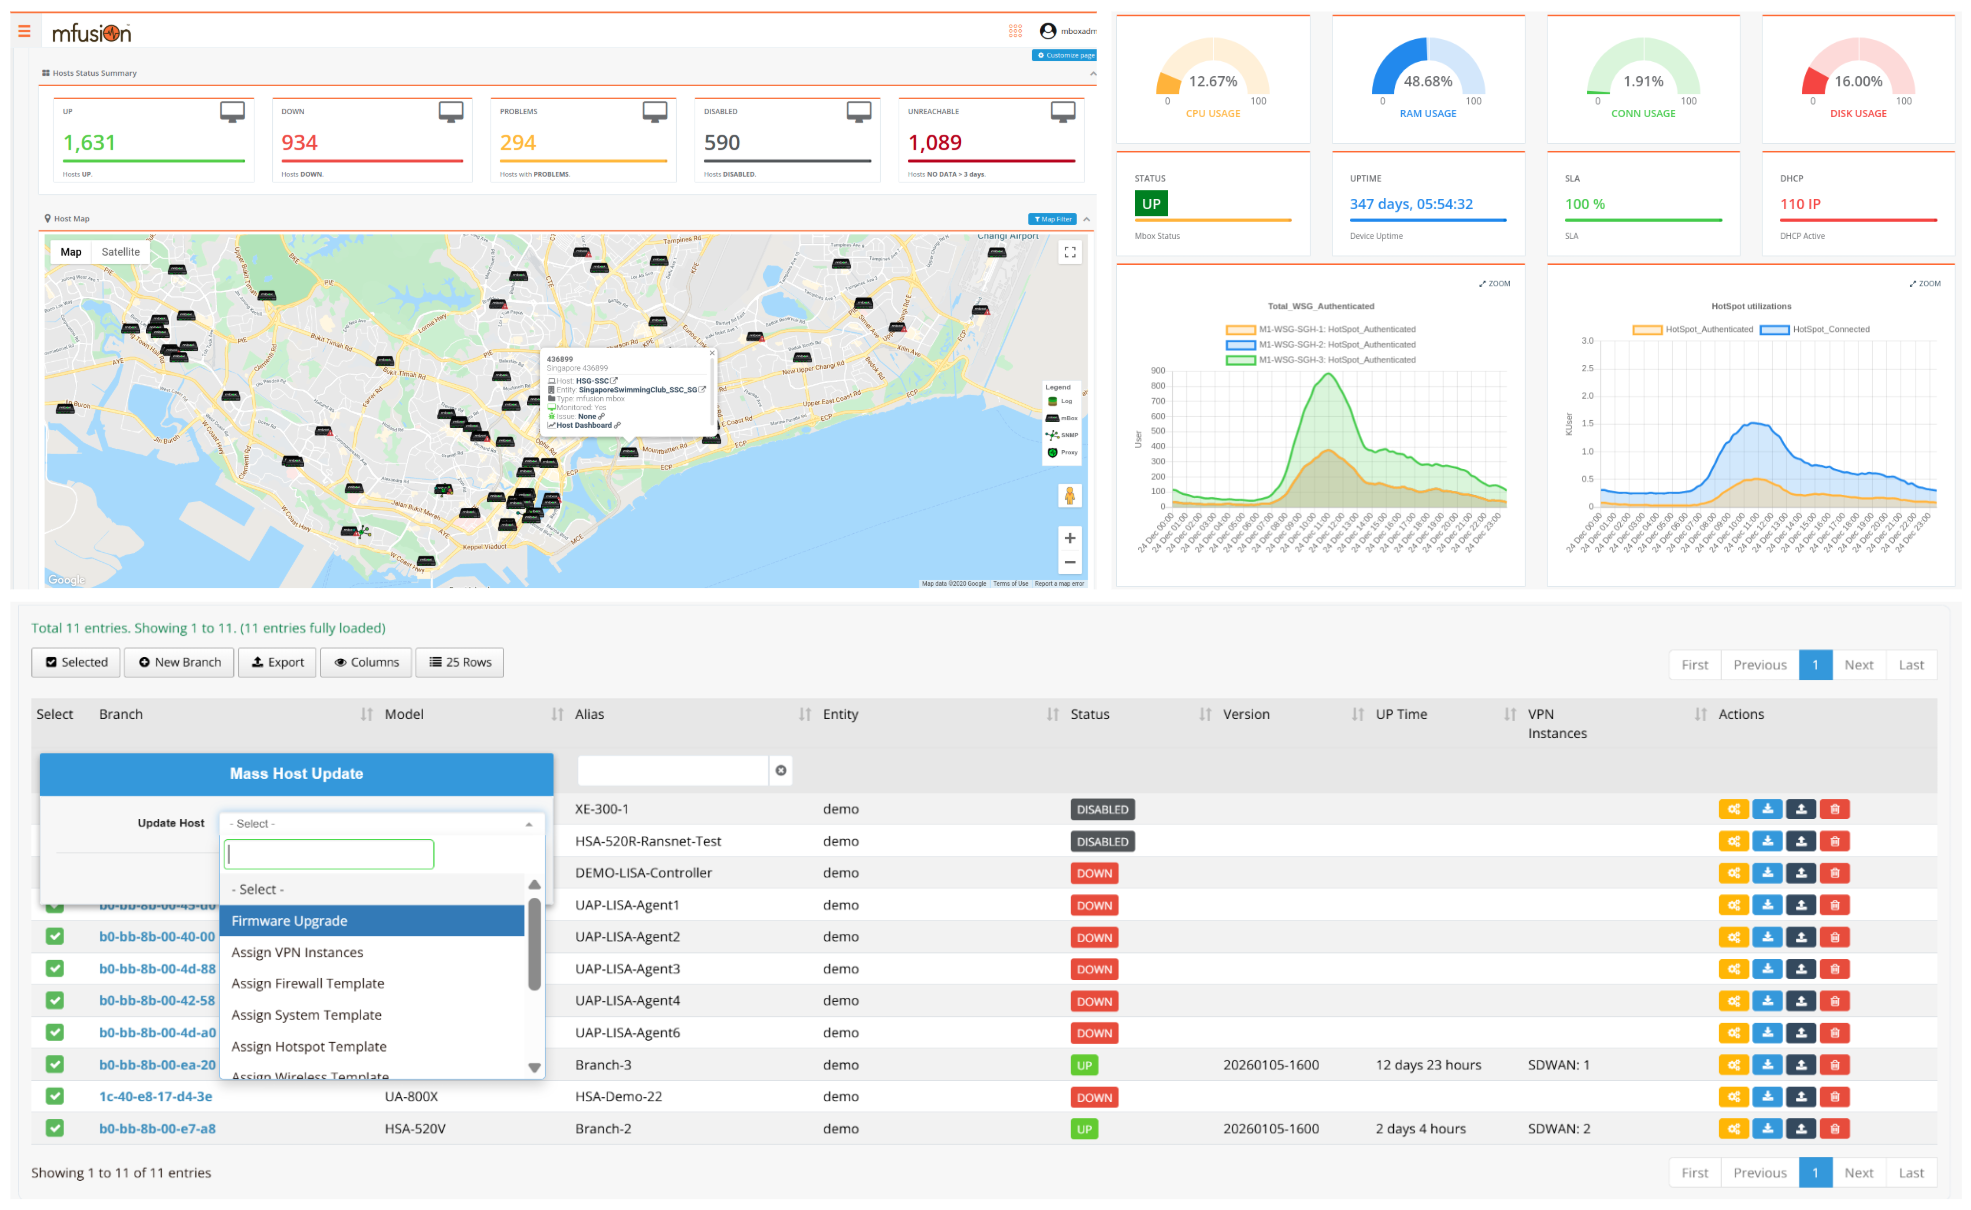Uncheck the b0-bb-8b-00-40-00 row checkbox
1971x1210 pixels.
(x=55, y=937)
